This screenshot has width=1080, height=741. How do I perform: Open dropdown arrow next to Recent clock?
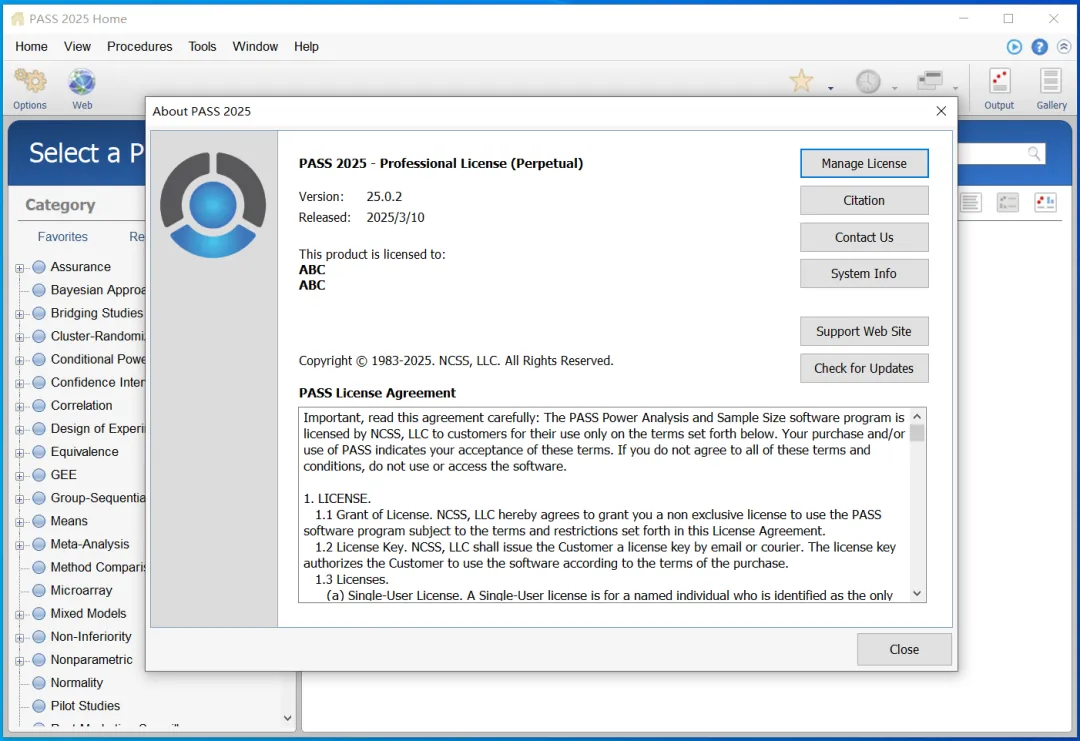(895, 88)
